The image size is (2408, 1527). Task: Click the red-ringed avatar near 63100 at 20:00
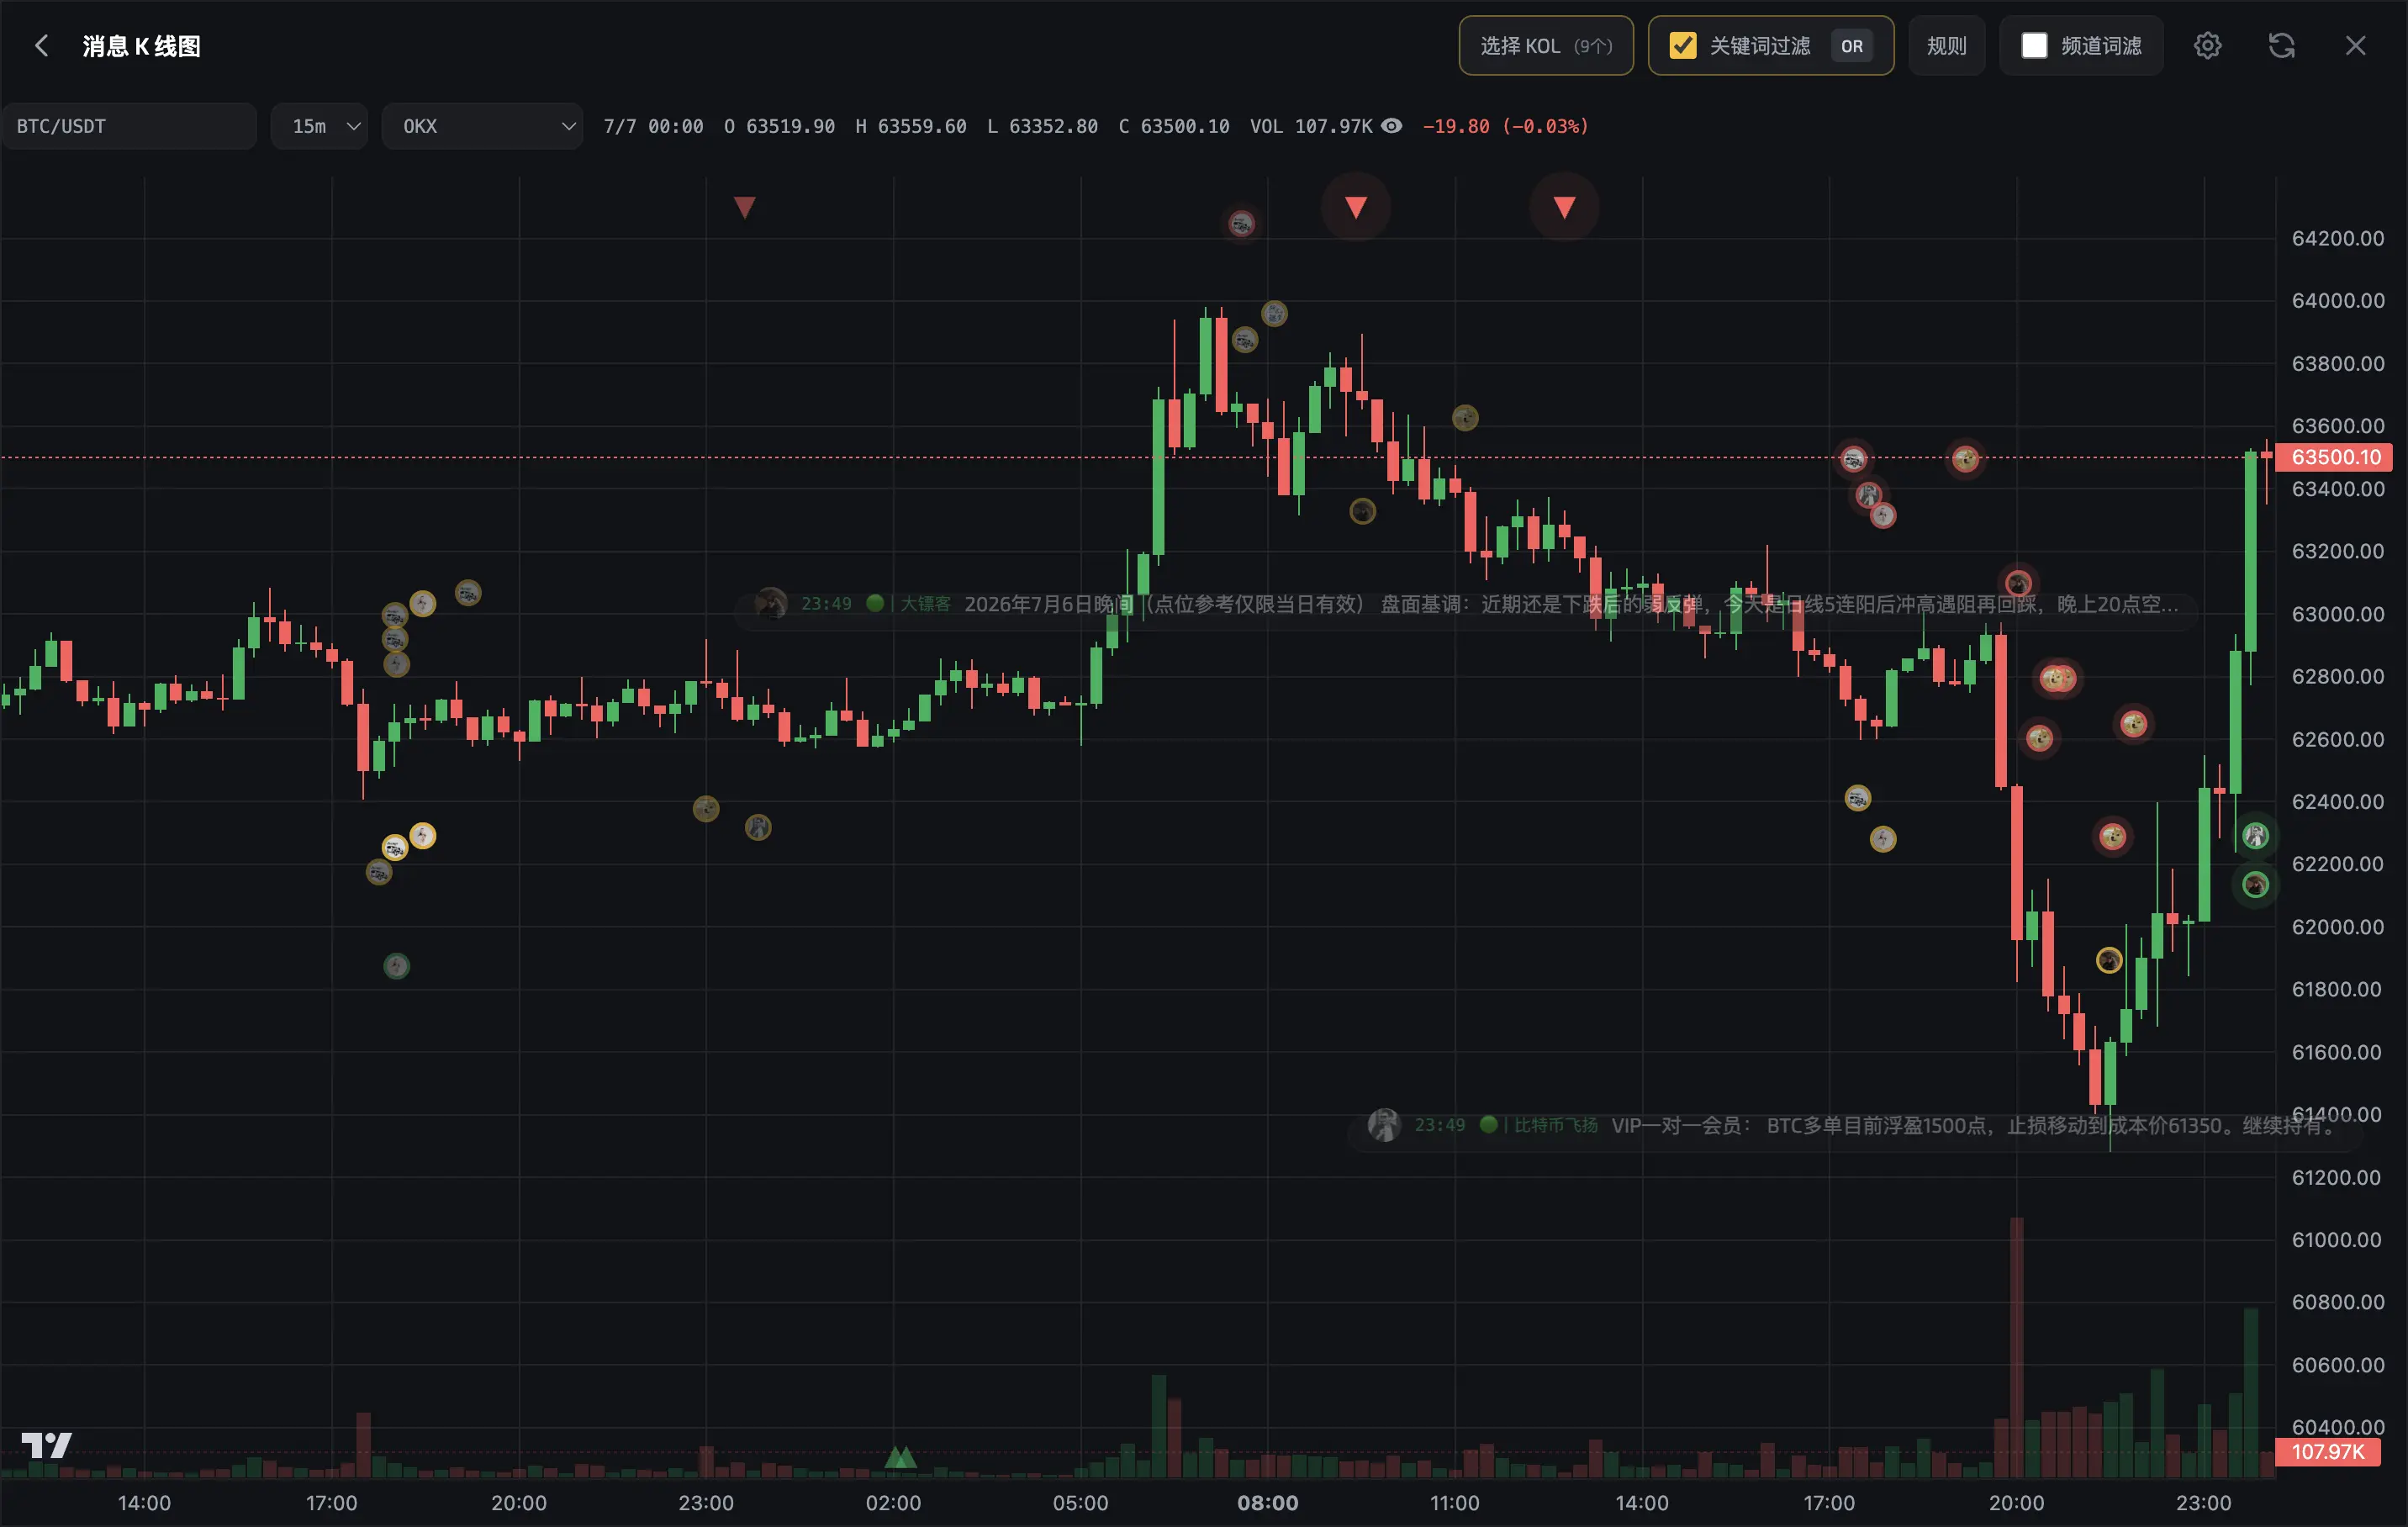pos(2017,583)
